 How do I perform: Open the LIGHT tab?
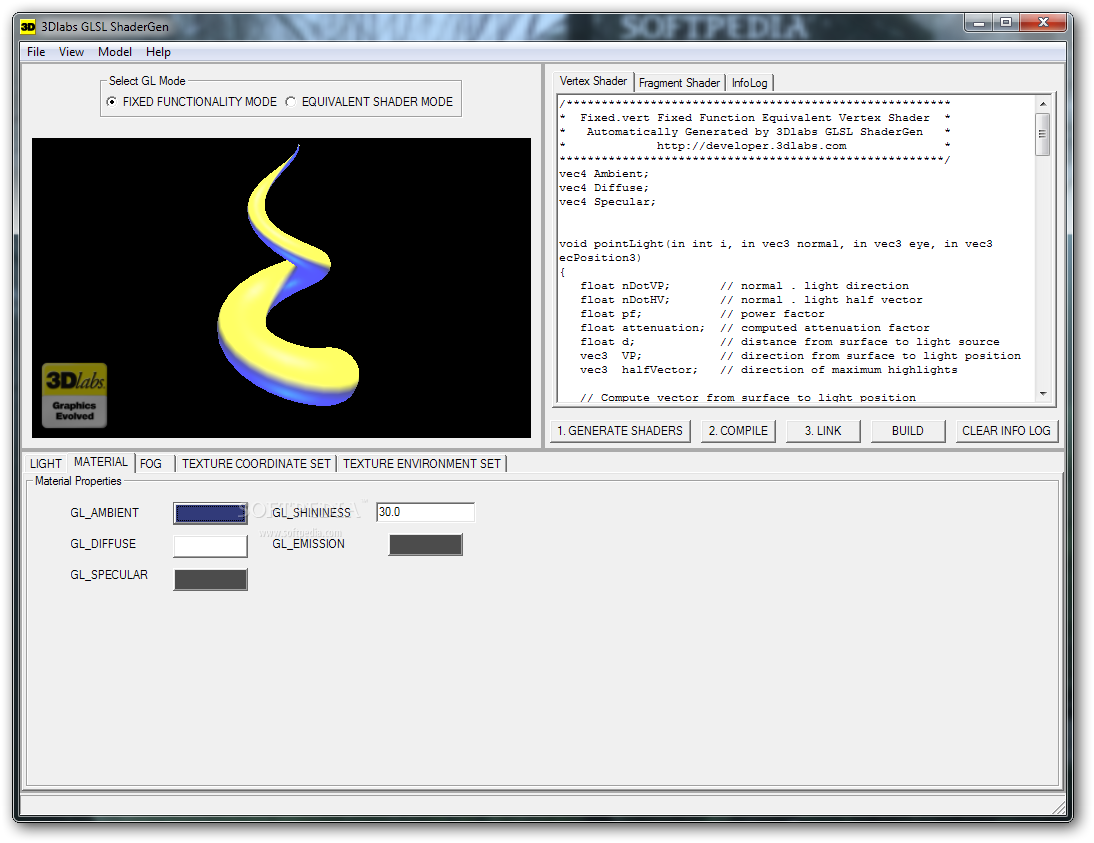46,463
